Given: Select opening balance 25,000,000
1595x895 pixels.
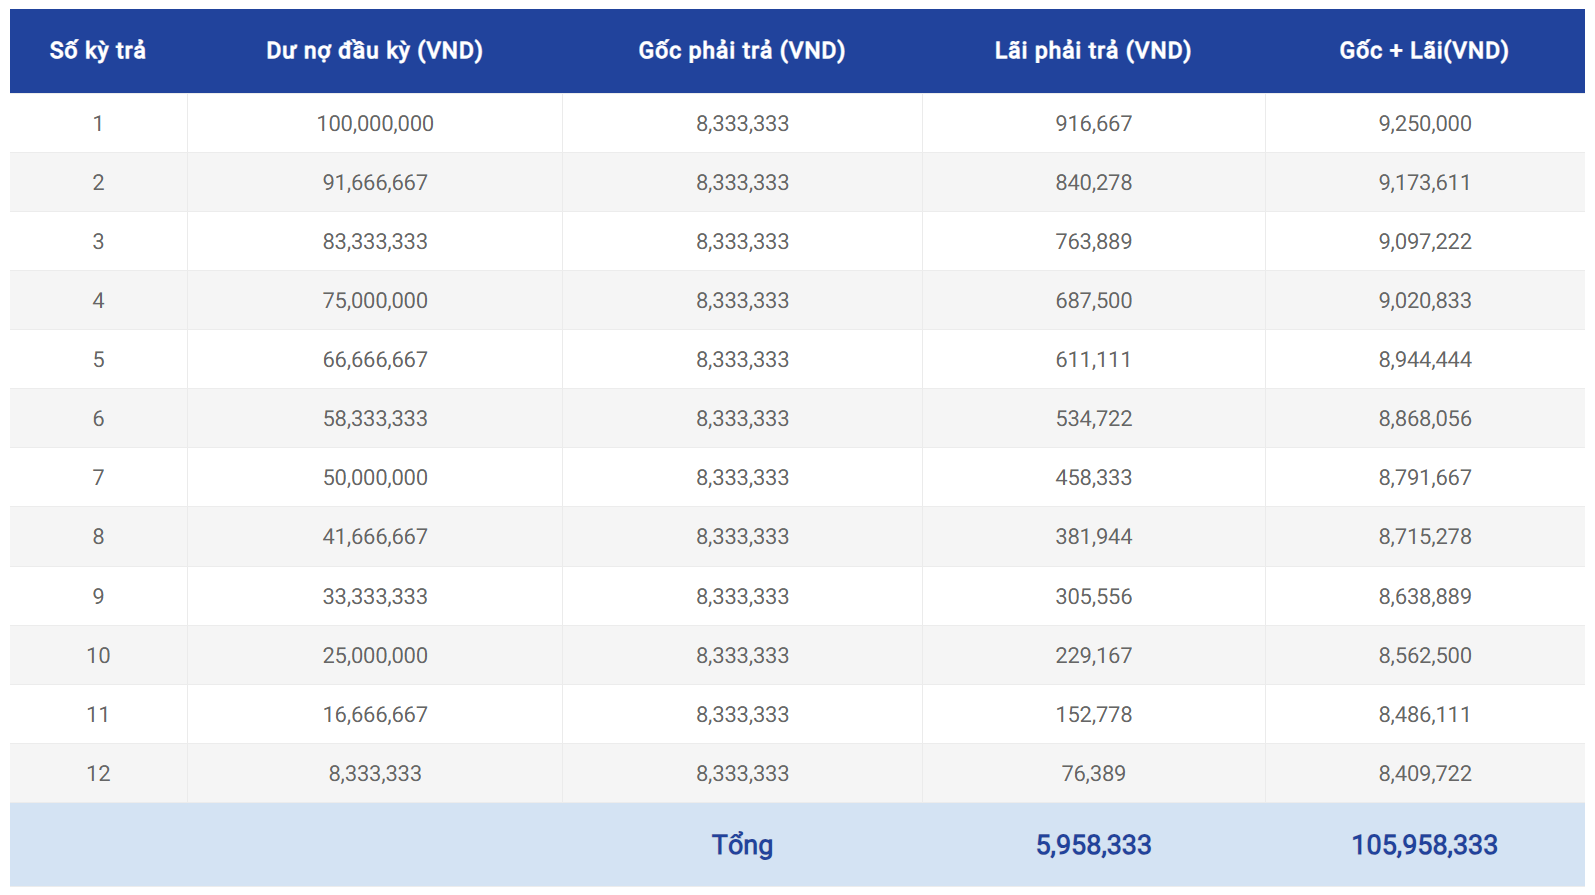Looking at the screenshot, I should [x=375, y=655].
